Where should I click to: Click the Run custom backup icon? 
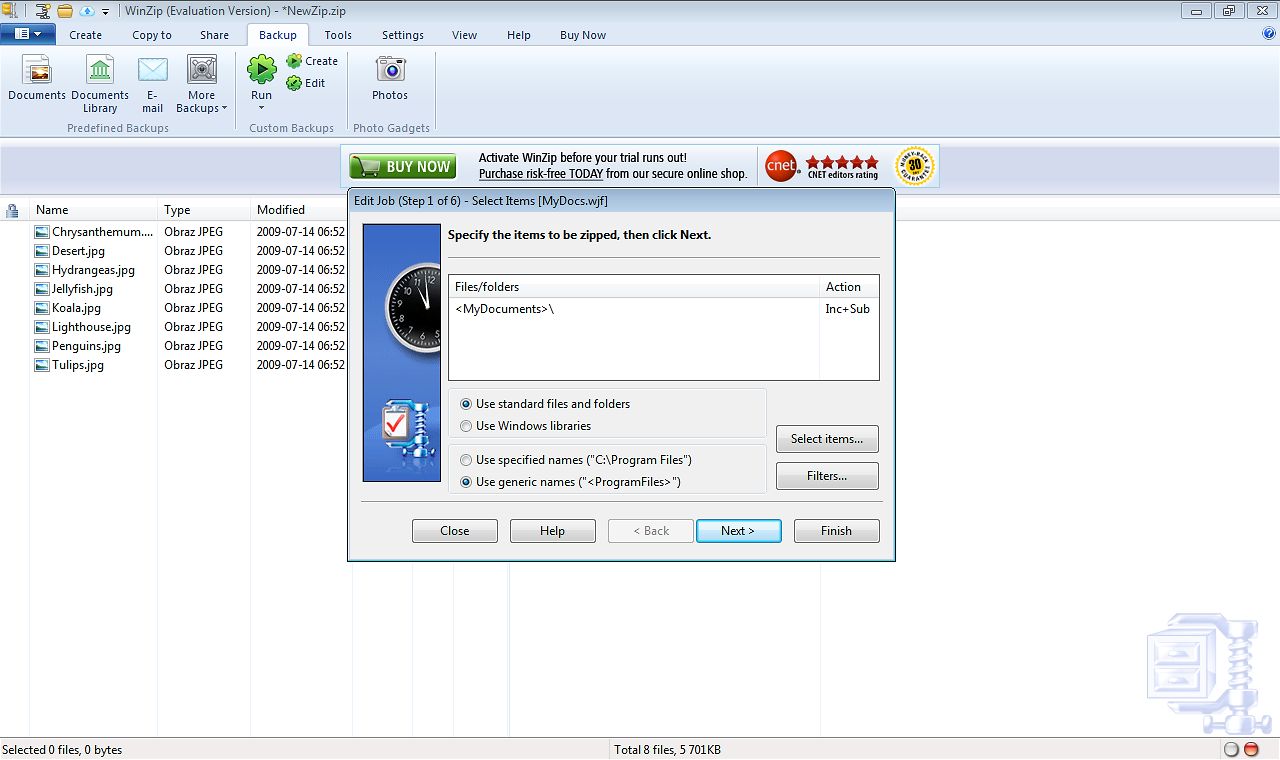[262, 70]
